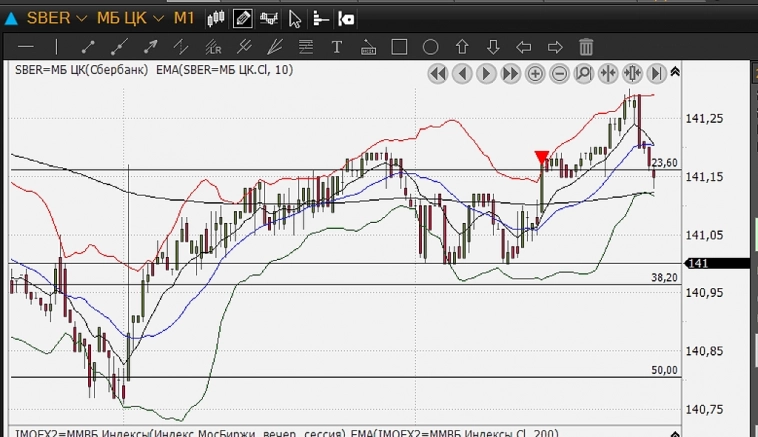Select the vertical line drawing tool
The height and width of the screenshot is (437, 758).
pos(56,47)
